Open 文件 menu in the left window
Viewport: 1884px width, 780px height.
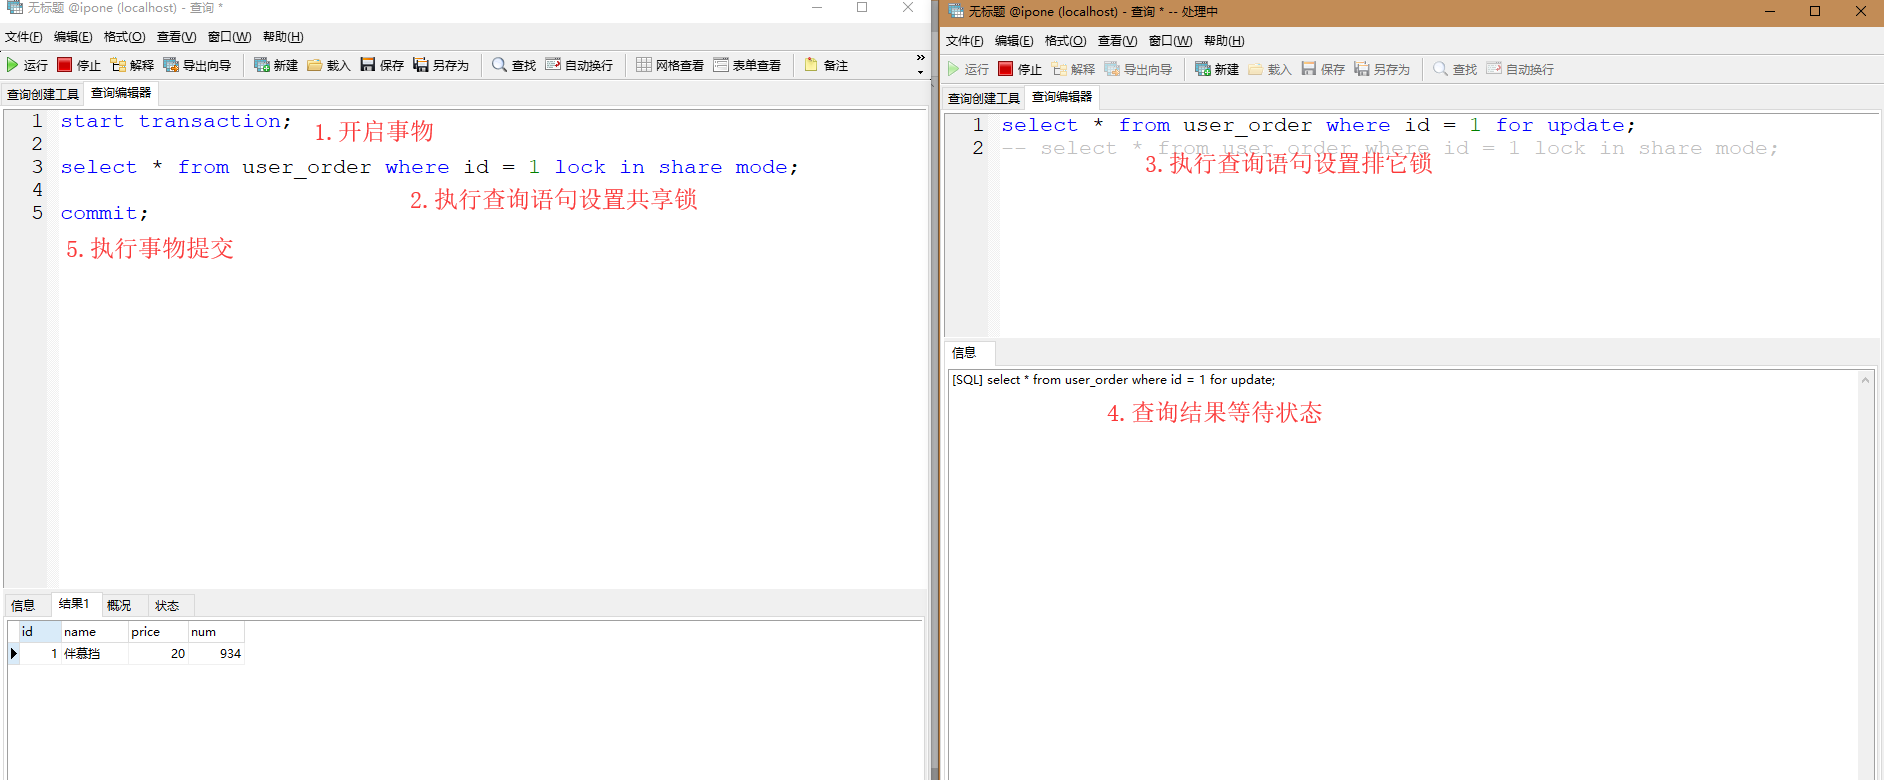pyautogui.click(x=24, y=37)
